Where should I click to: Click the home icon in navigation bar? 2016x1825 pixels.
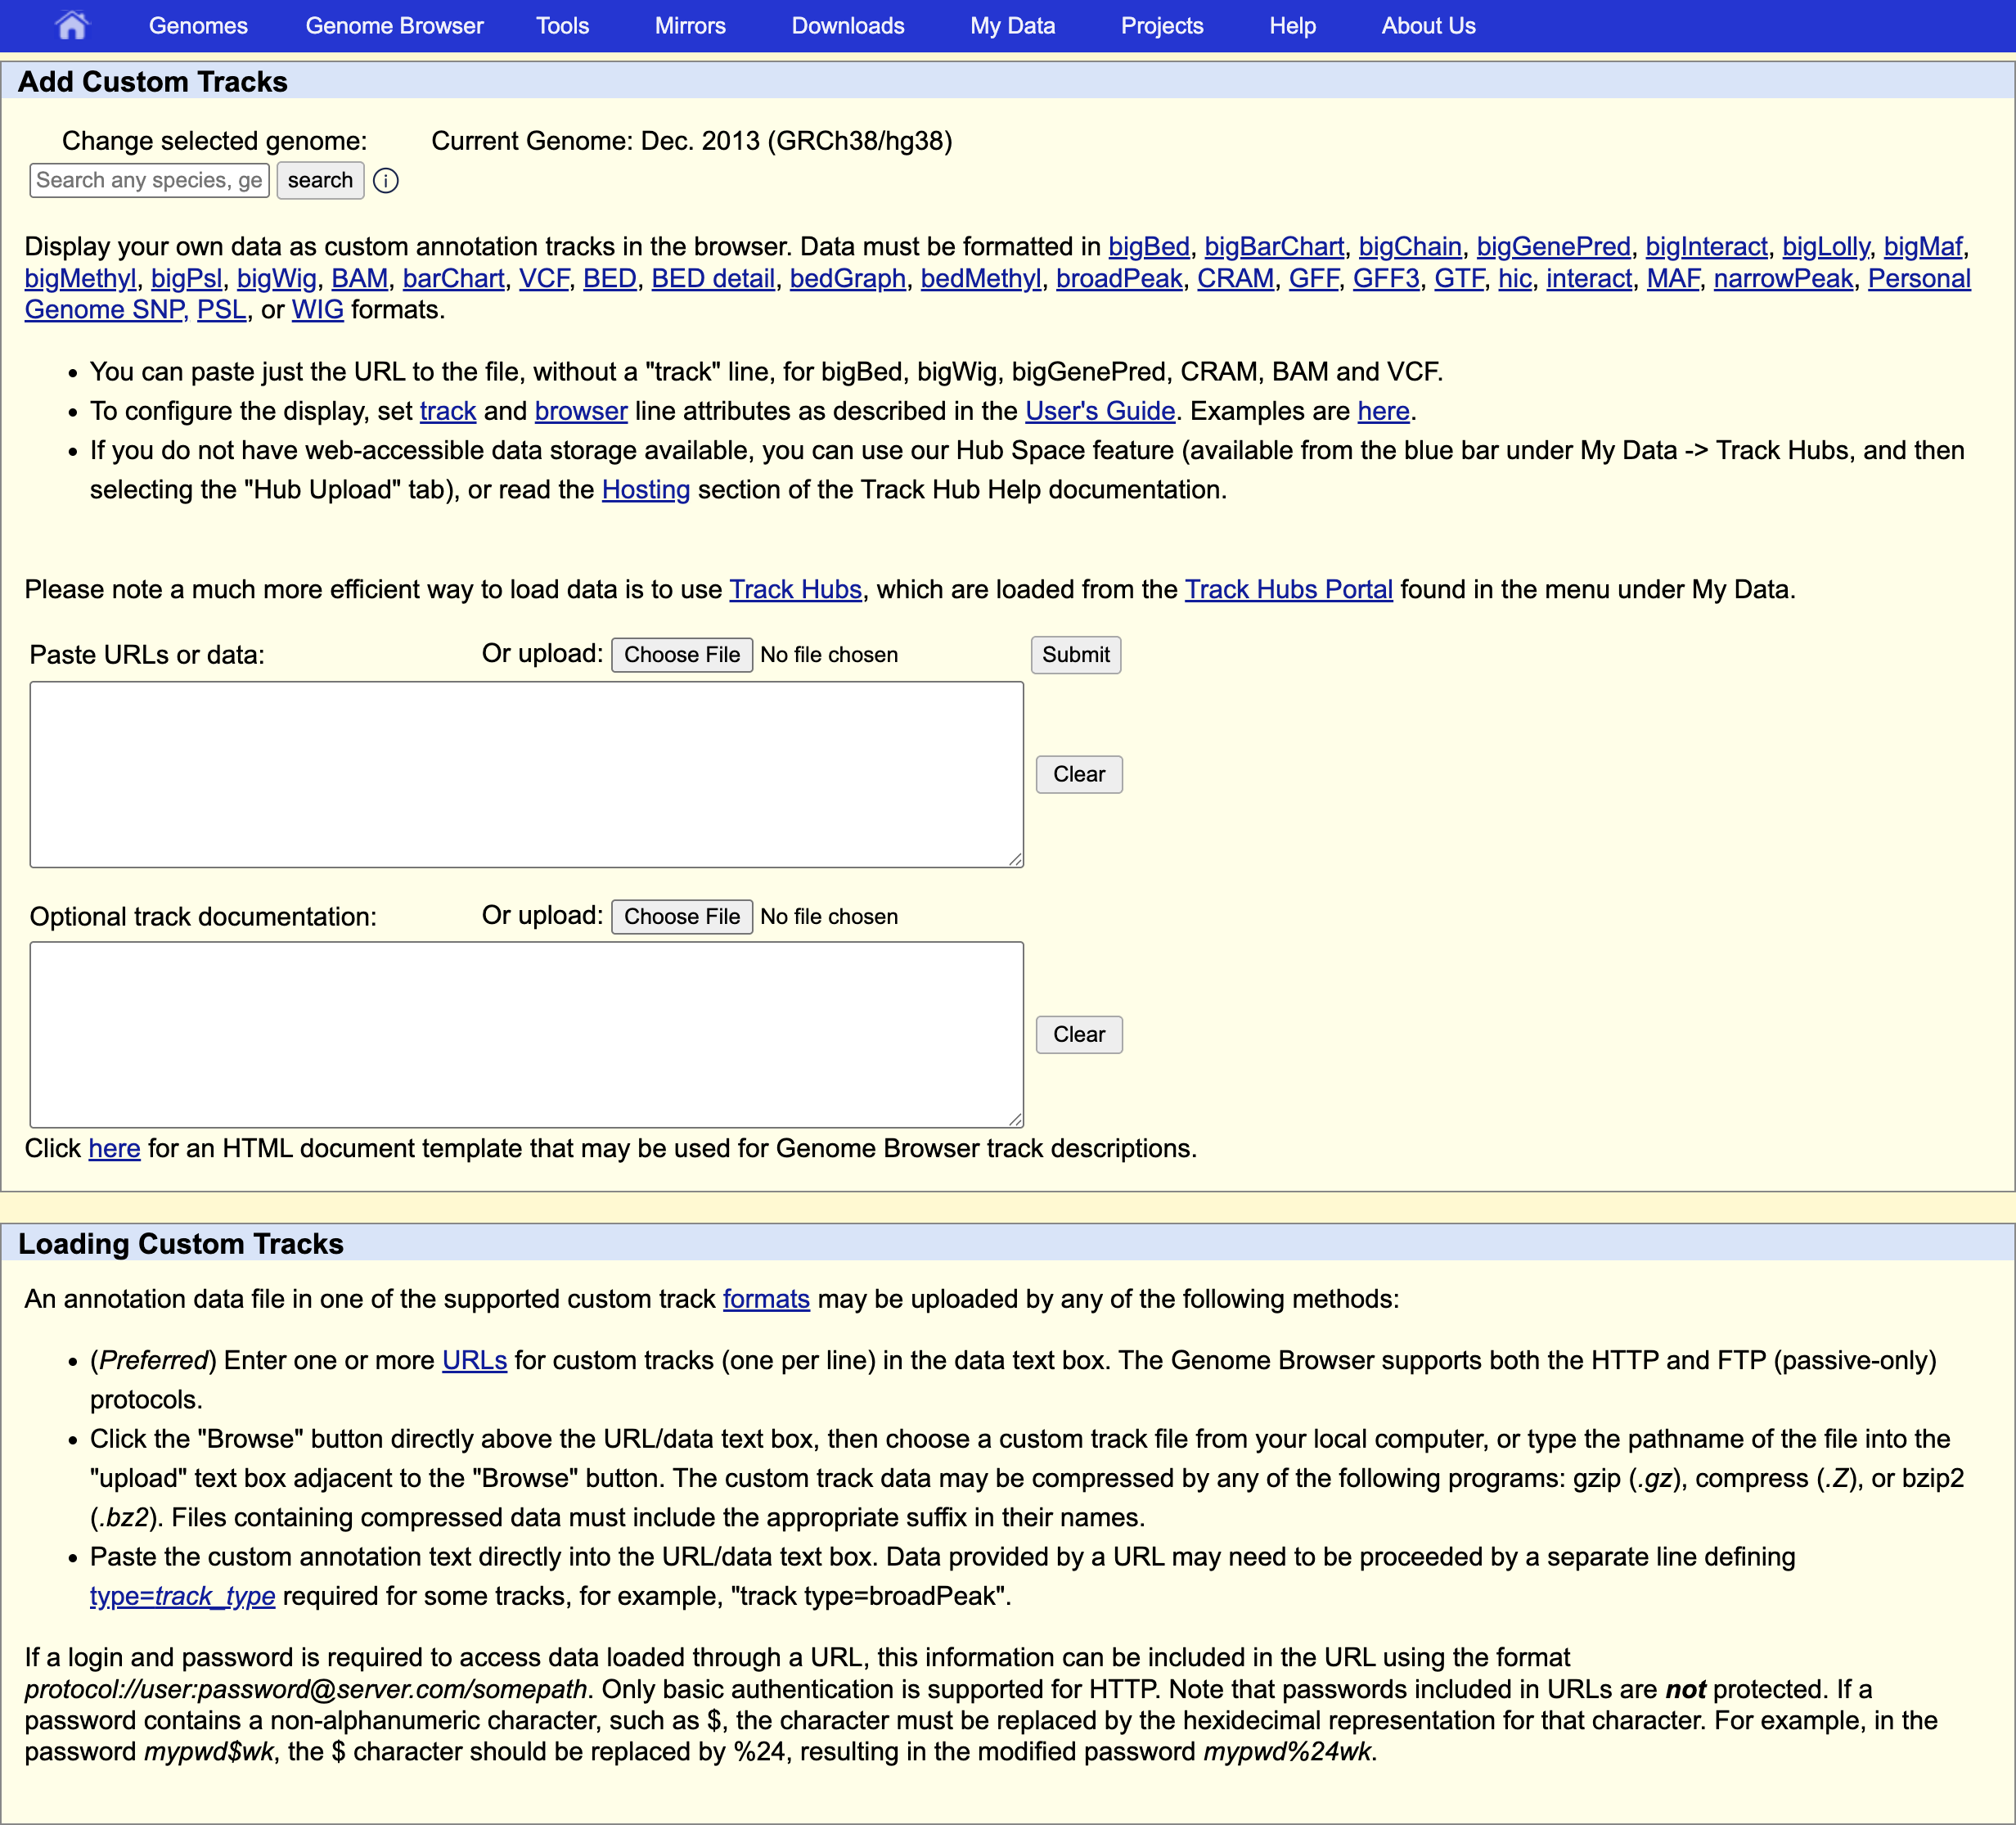coord(71,25)
